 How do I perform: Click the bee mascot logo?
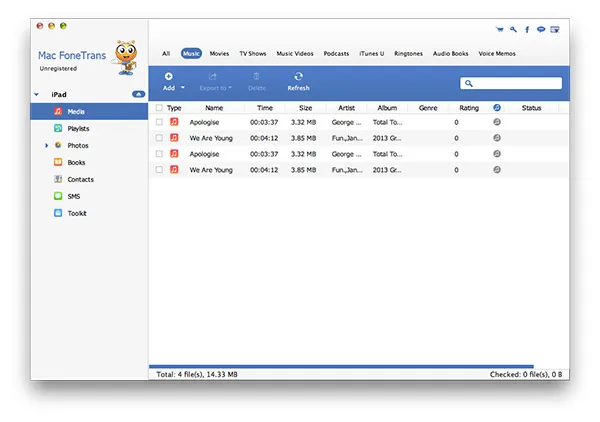coord(126,57)
